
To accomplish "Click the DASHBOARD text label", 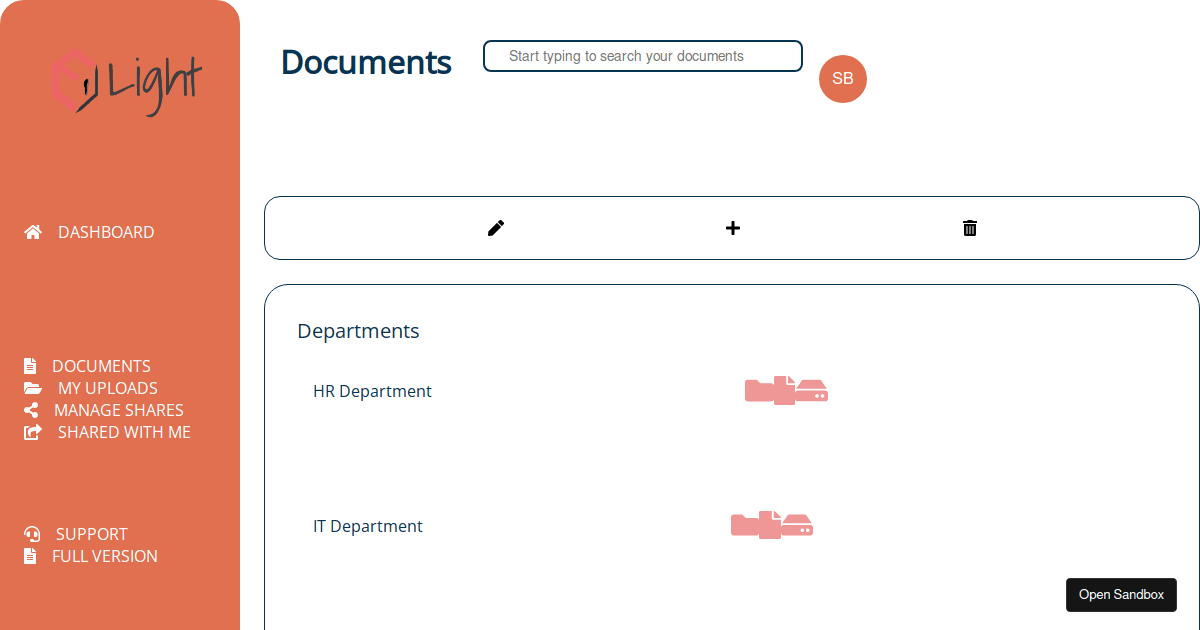I will click(106, 232).
